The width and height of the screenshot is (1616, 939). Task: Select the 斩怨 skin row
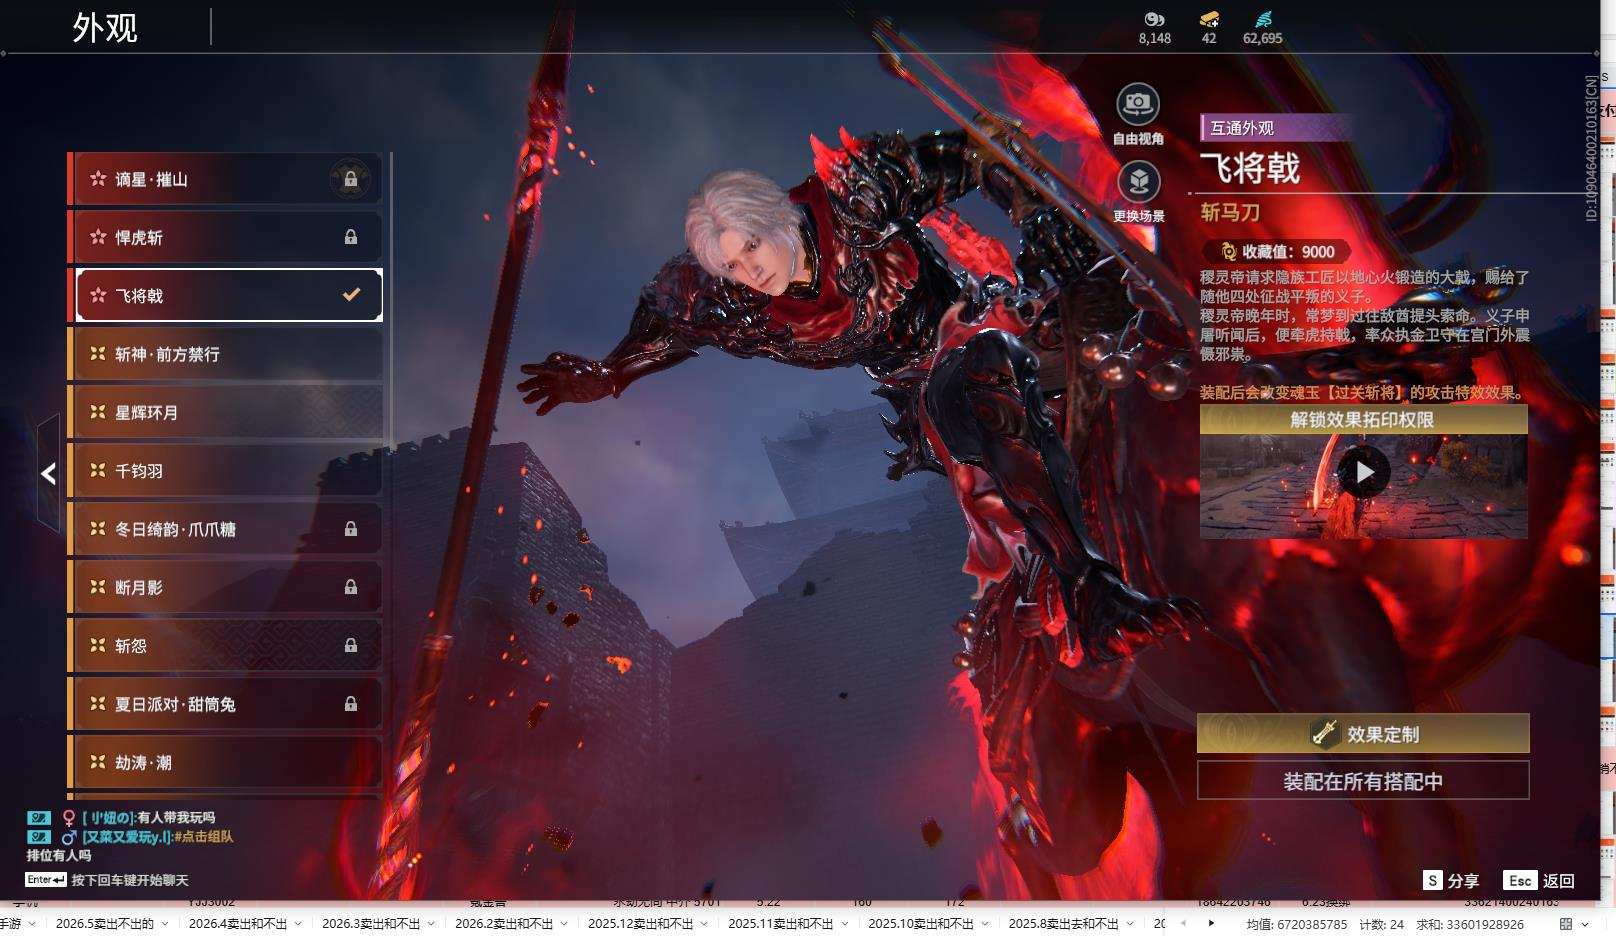click(x=226, y=646)
